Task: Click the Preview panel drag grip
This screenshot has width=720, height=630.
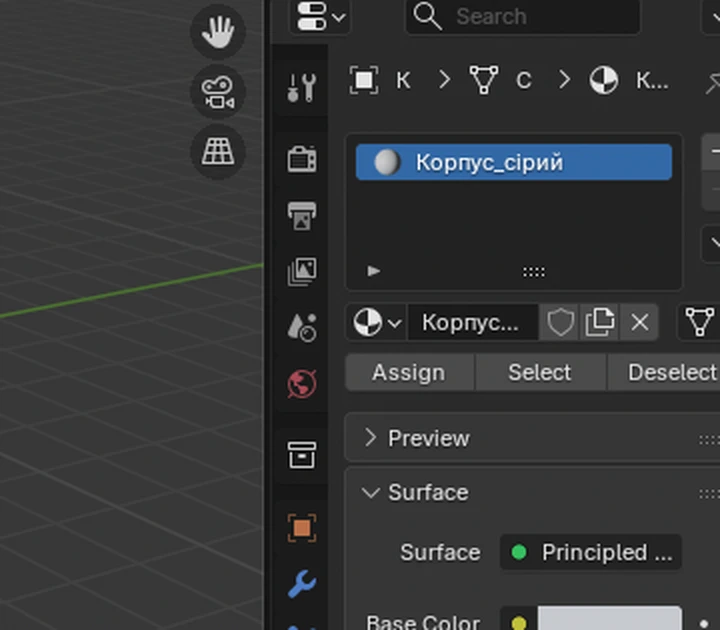Action: pyautogui.click(x=709, y=440)
